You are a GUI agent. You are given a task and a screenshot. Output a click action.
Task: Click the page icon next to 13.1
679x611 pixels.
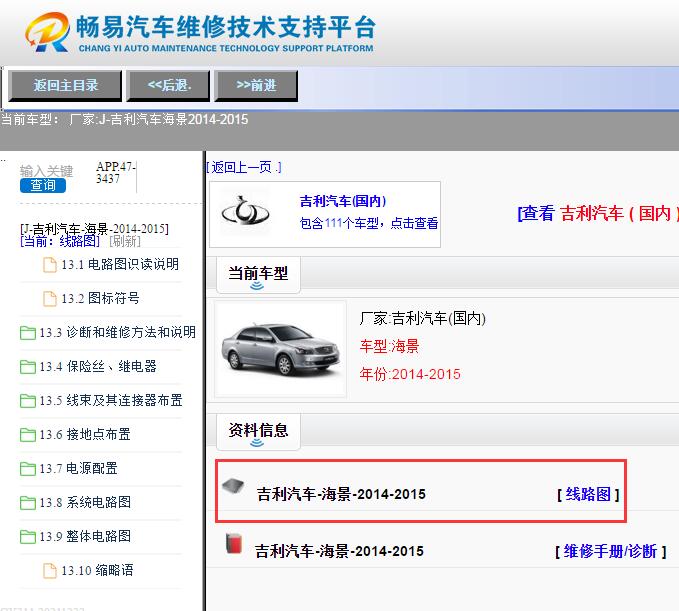(x=50, y=265)
